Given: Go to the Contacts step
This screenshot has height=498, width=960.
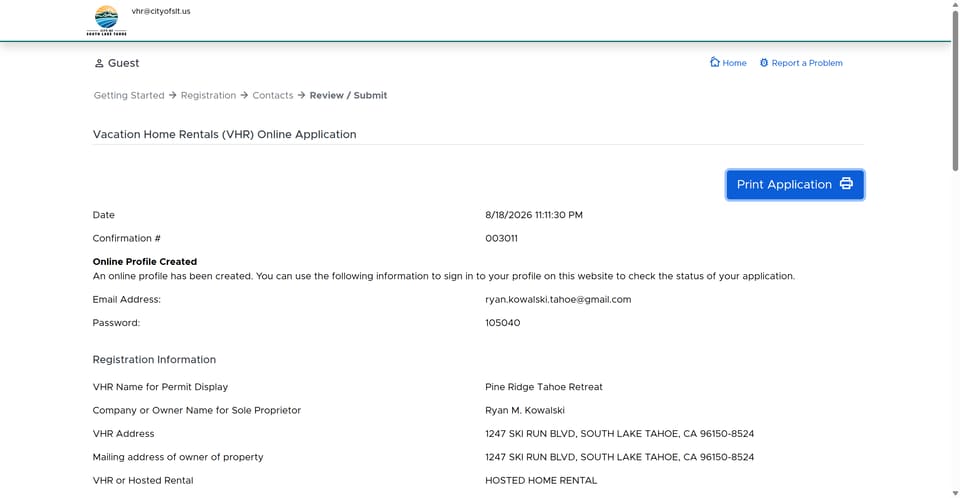Looking at the screenshot, I should point(272,96).
